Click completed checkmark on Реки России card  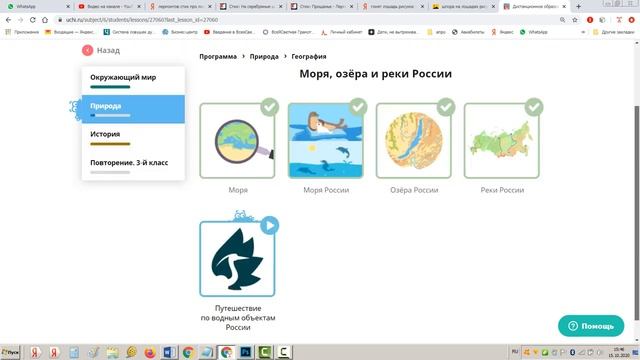(534, 107)
